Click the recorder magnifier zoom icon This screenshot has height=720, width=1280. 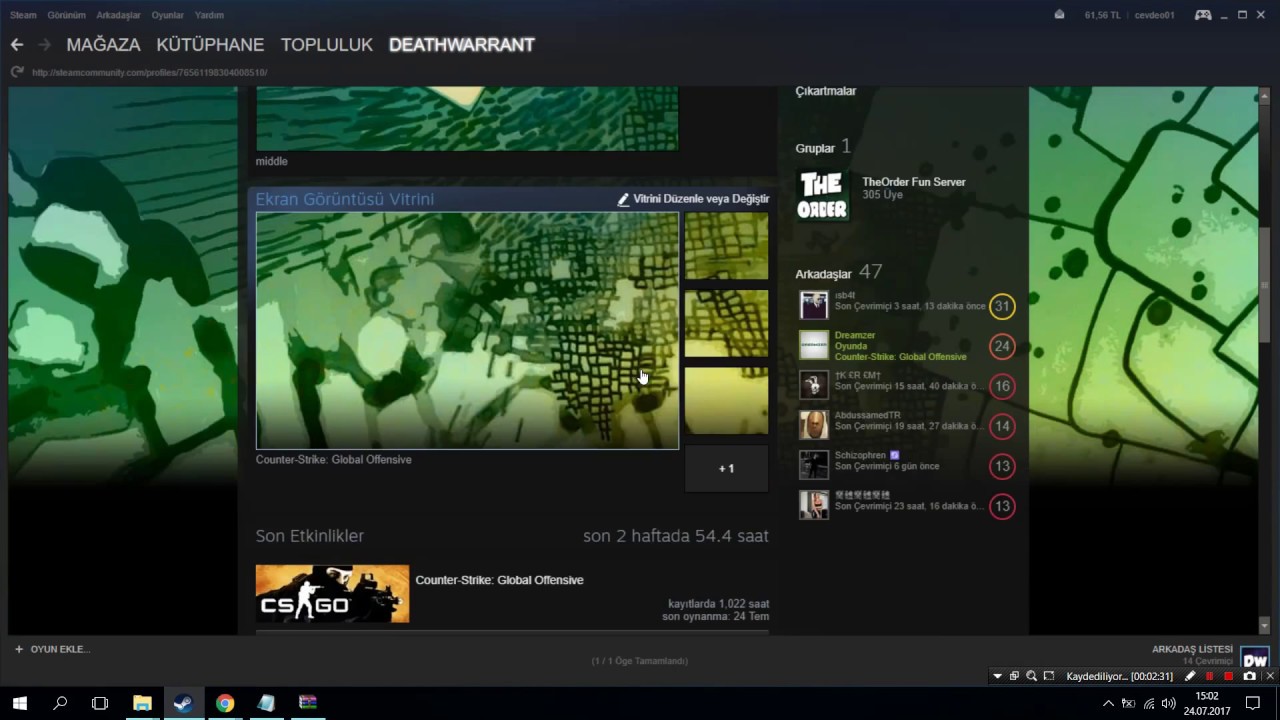click(x=1031, y=676)
